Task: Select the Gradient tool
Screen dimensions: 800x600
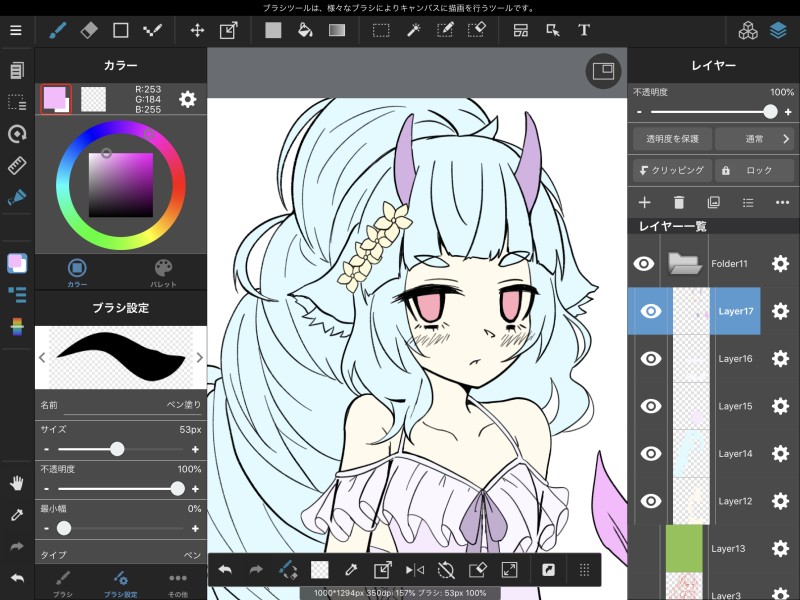Action: (x=337, y=31)
